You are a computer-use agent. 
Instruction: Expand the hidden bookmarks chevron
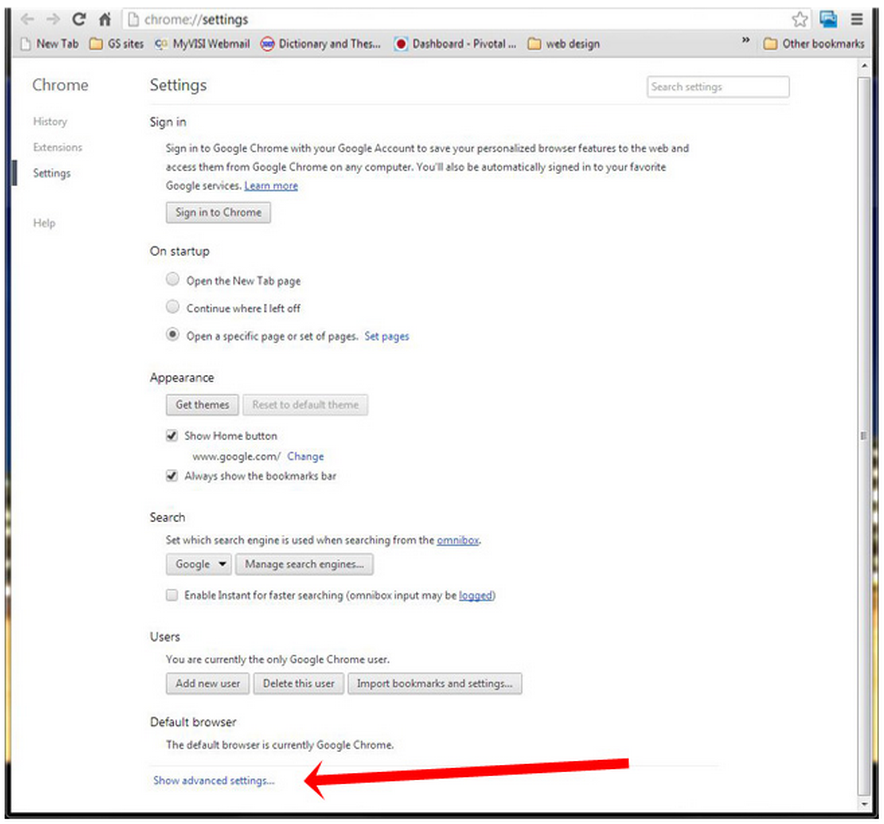745,41
